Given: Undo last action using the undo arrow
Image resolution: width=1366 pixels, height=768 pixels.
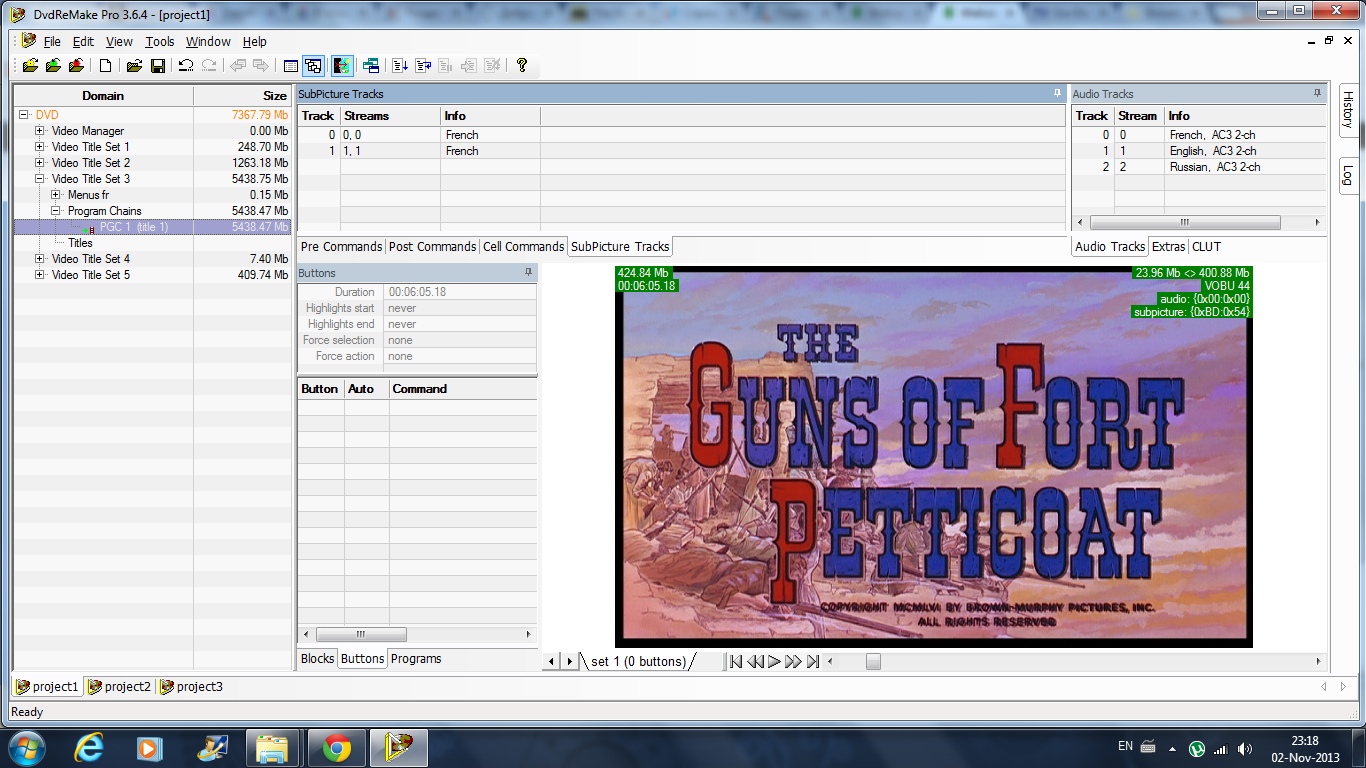Looking at the screenshot, I should [186, 66].
